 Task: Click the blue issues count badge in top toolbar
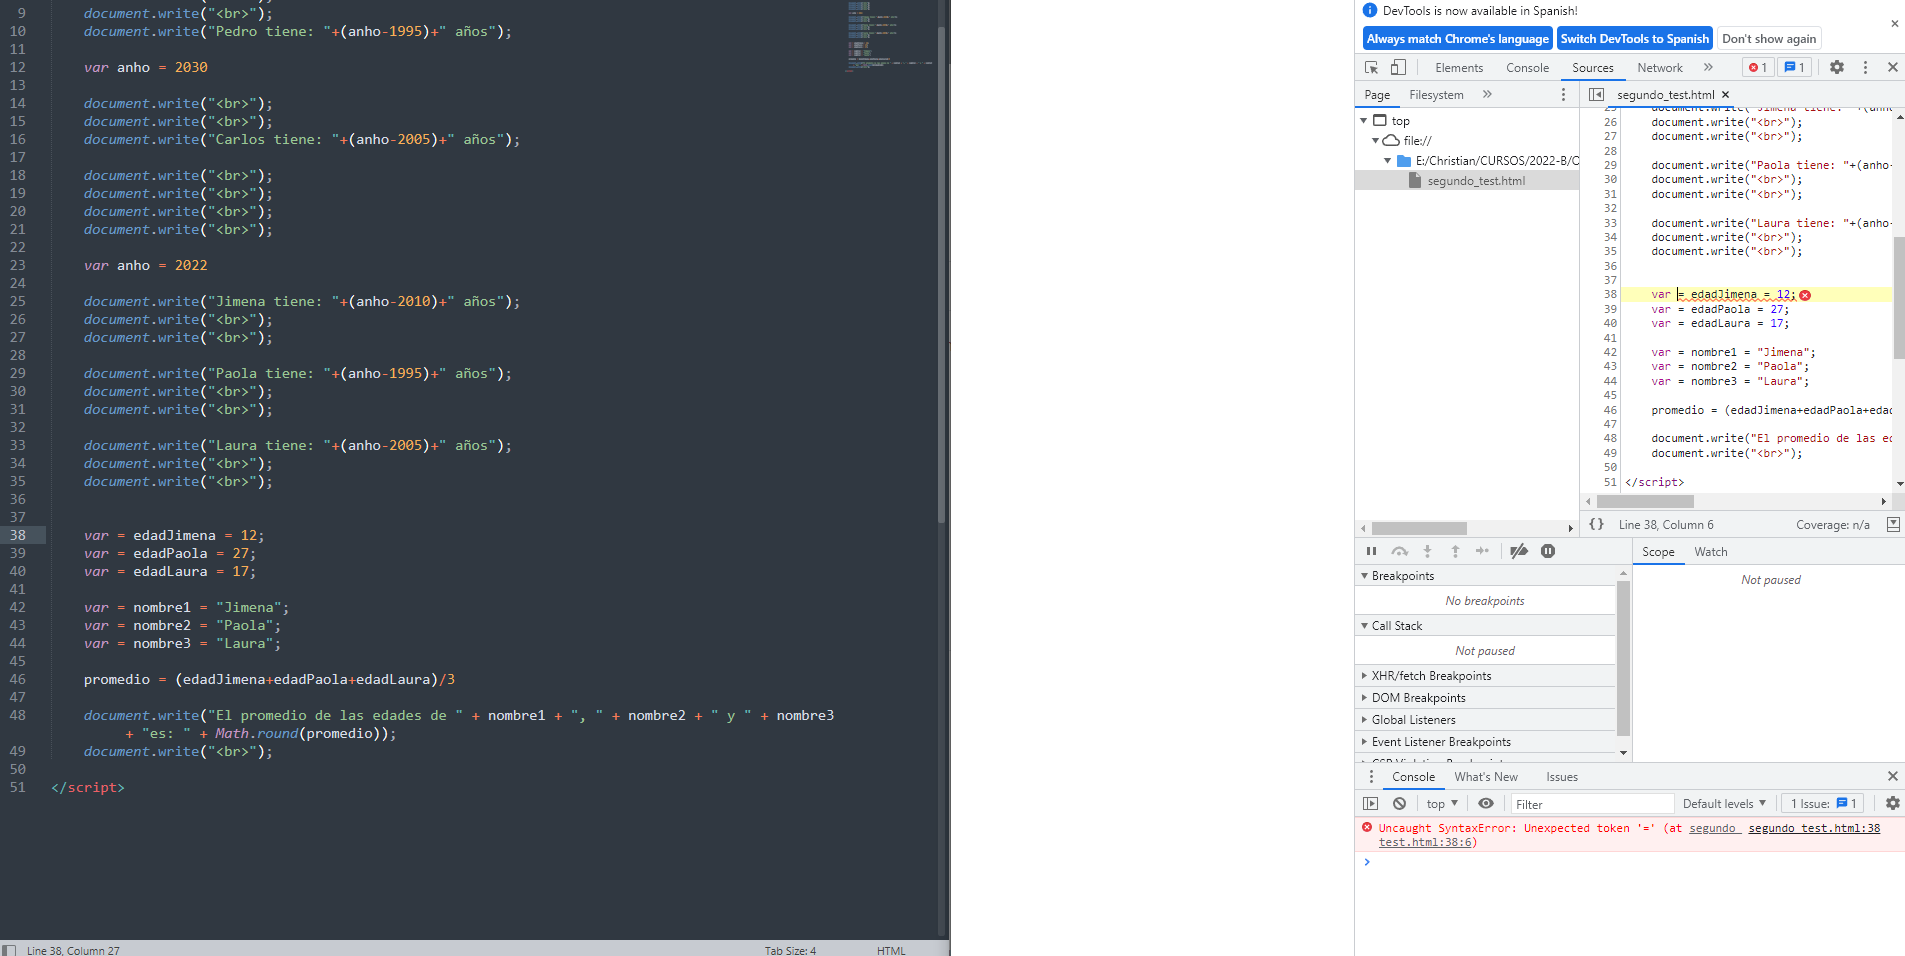(1794, 67)
